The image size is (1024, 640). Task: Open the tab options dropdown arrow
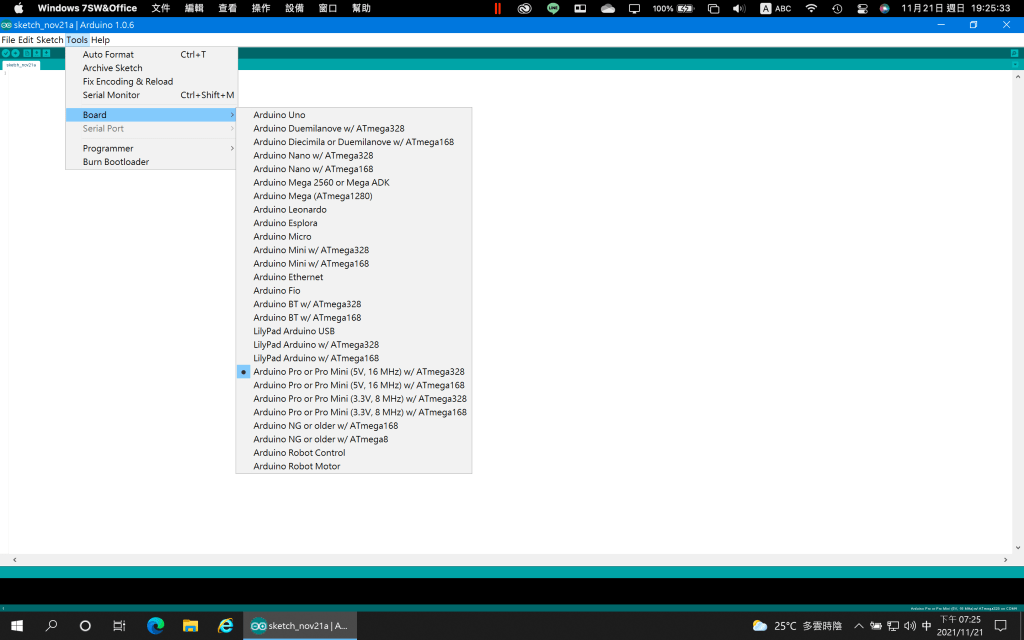click(x=1015, y=65)
